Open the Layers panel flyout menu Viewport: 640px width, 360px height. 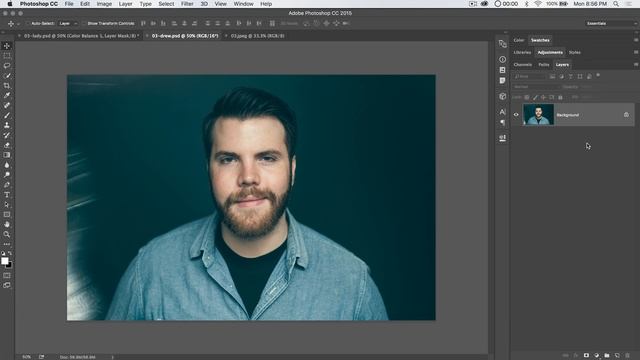[636, 64]
